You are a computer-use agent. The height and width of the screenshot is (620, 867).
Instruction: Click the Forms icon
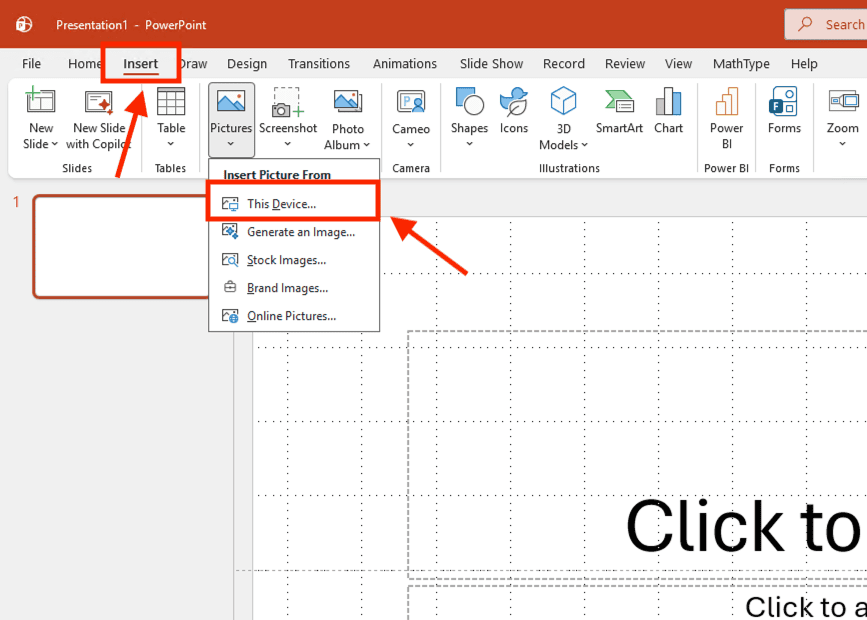(784, 101)
